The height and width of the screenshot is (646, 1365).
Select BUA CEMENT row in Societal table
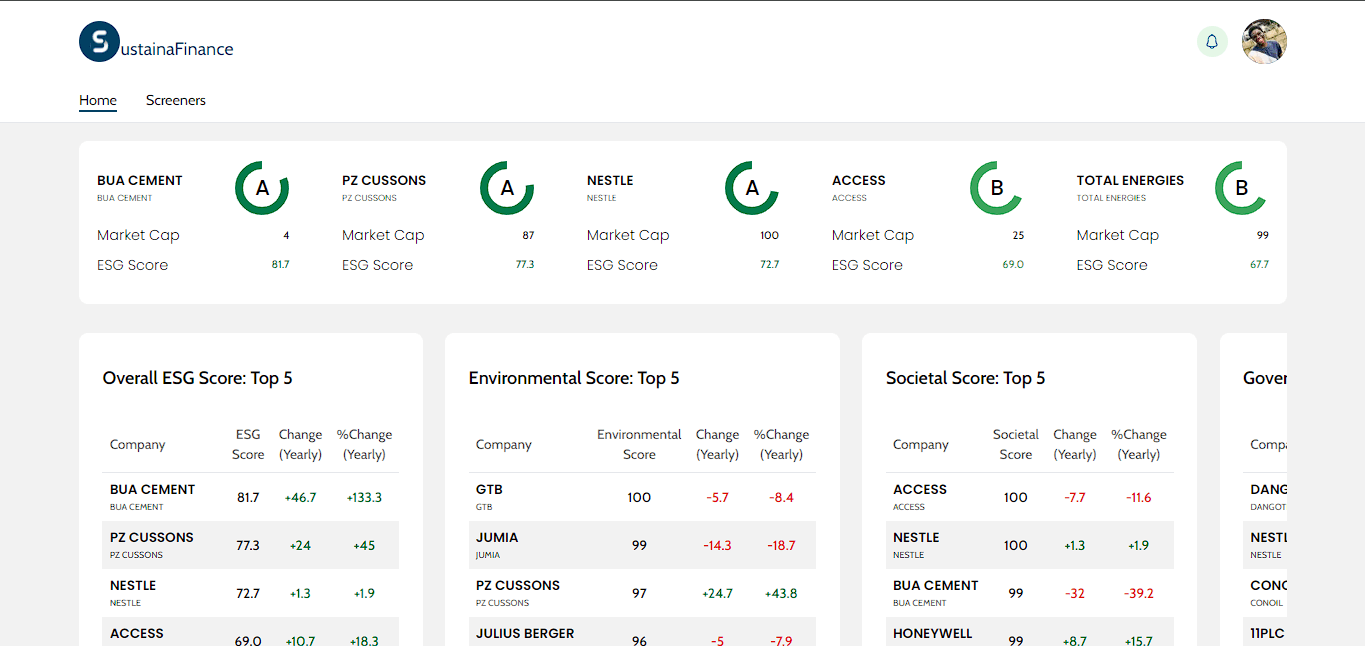1030,593
